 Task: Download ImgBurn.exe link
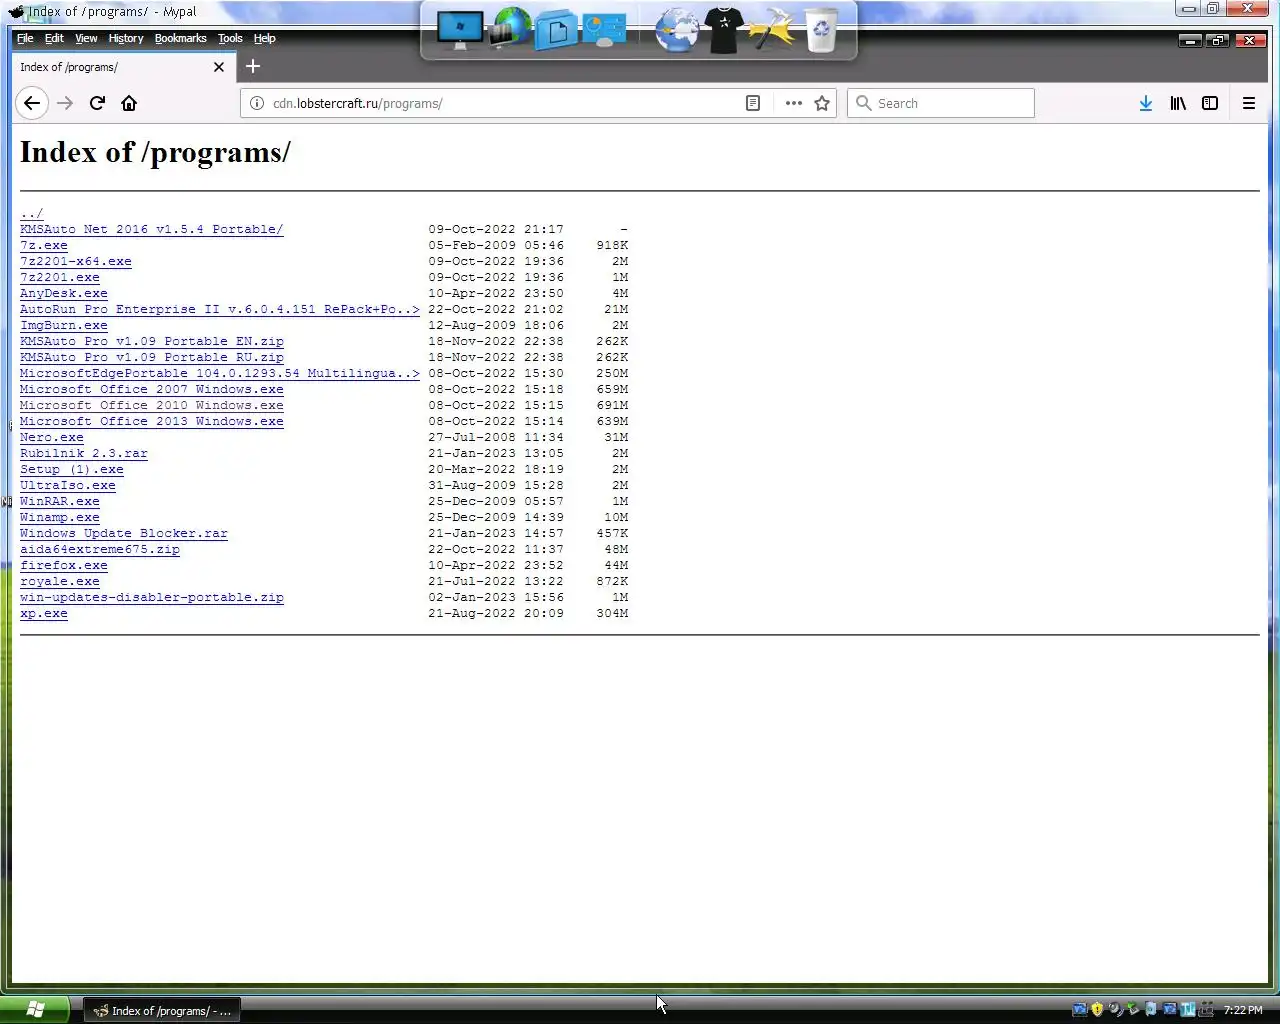tap(64, 325)
